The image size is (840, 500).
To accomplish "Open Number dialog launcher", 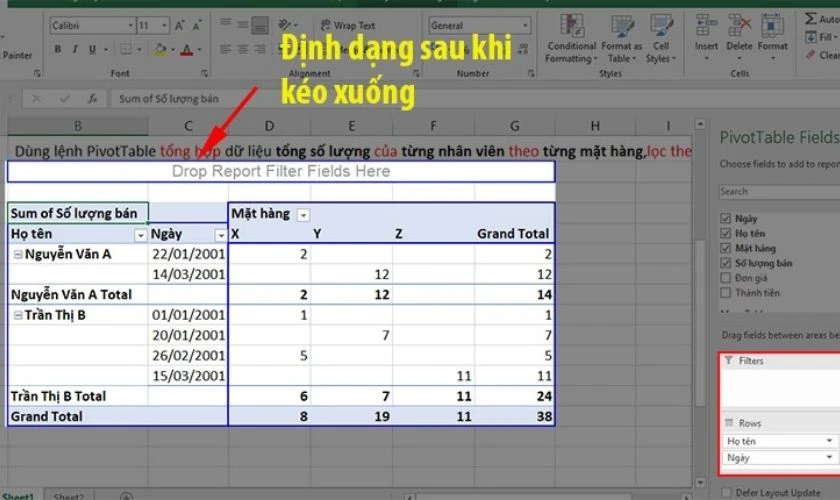I will click(x=531, y=73).
